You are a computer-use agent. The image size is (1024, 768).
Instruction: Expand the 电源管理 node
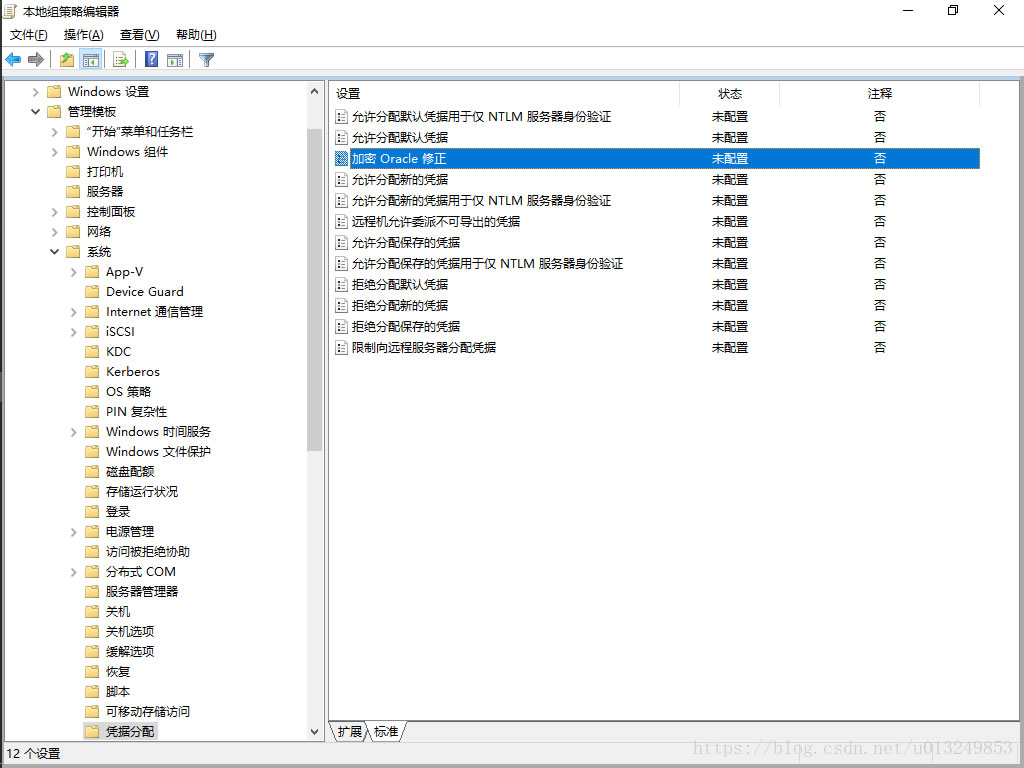point(74,532)
